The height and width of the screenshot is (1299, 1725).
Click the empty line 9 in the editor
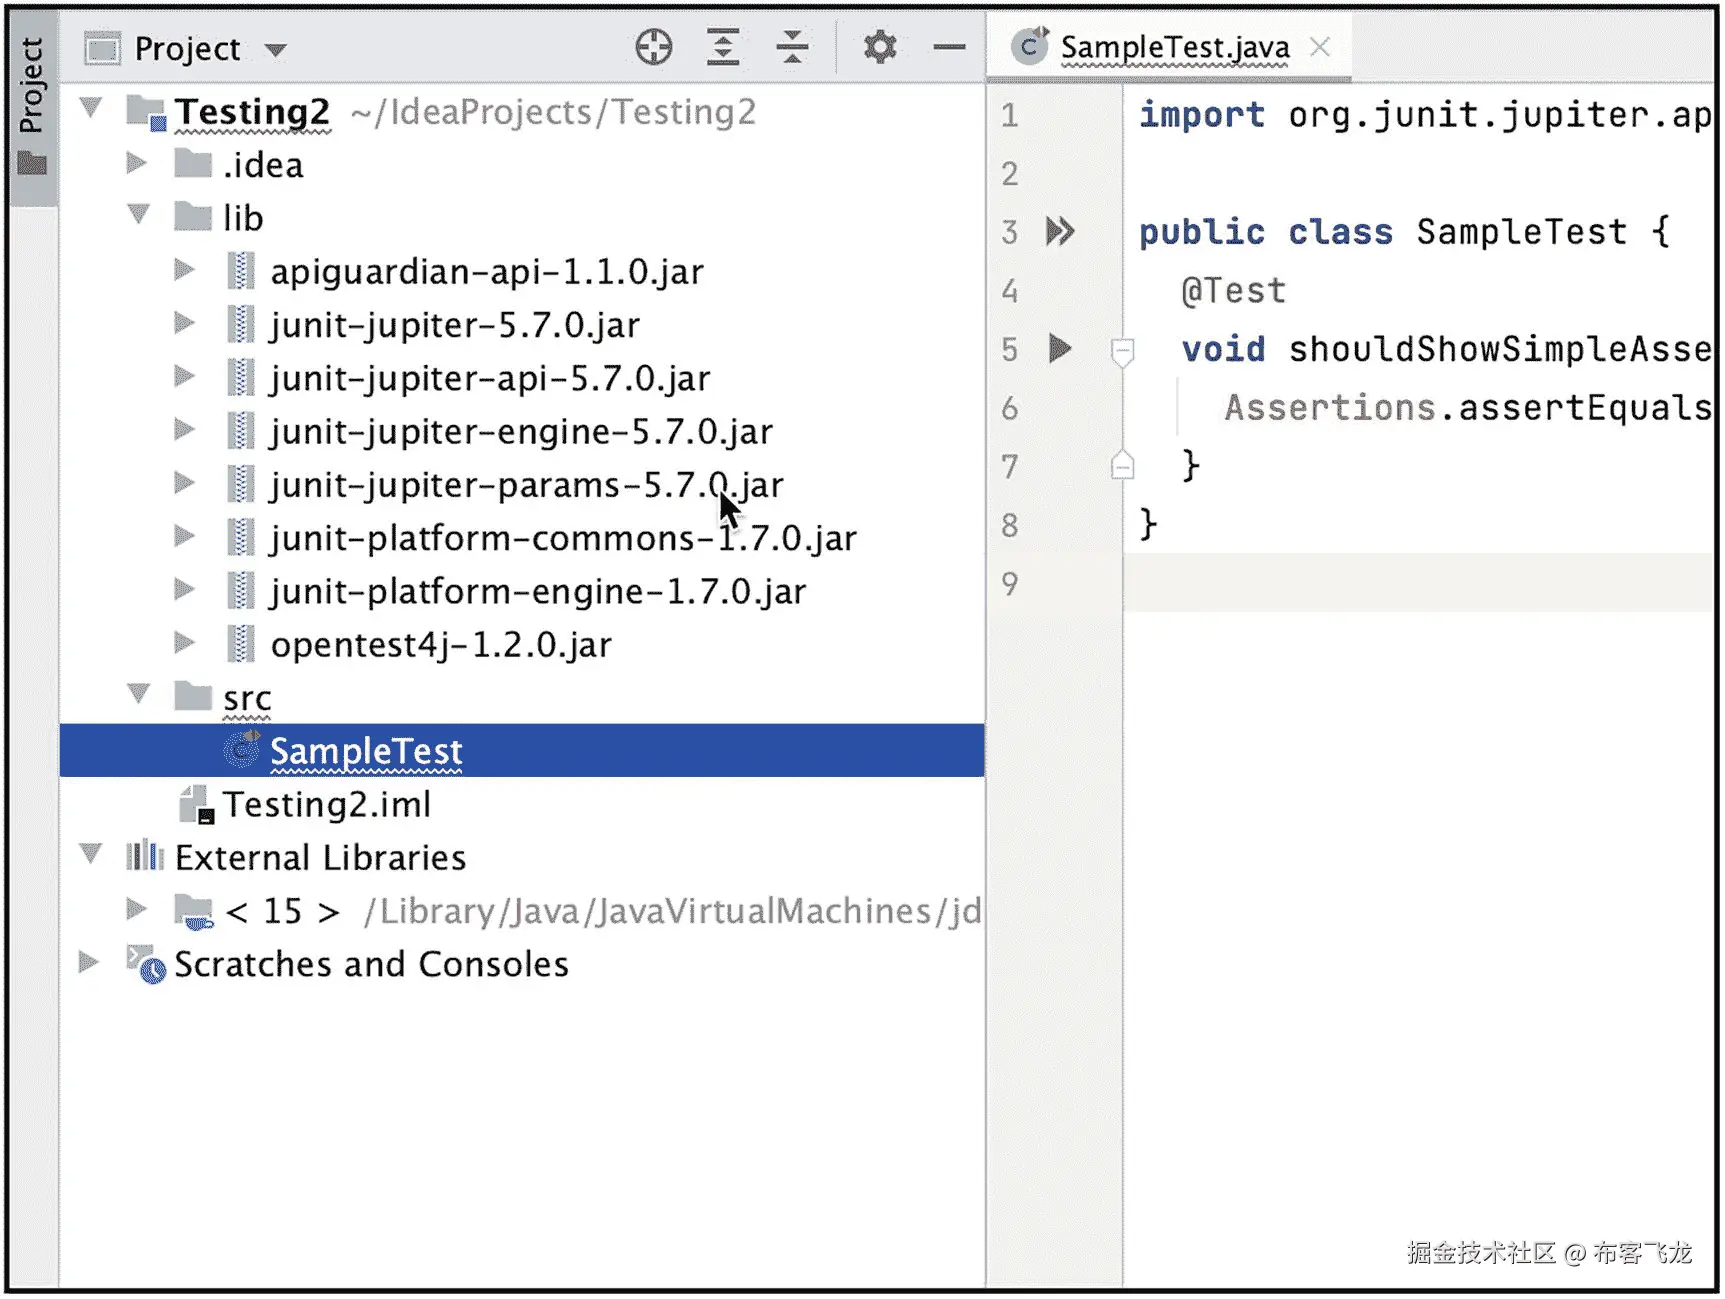point(1400,583)
